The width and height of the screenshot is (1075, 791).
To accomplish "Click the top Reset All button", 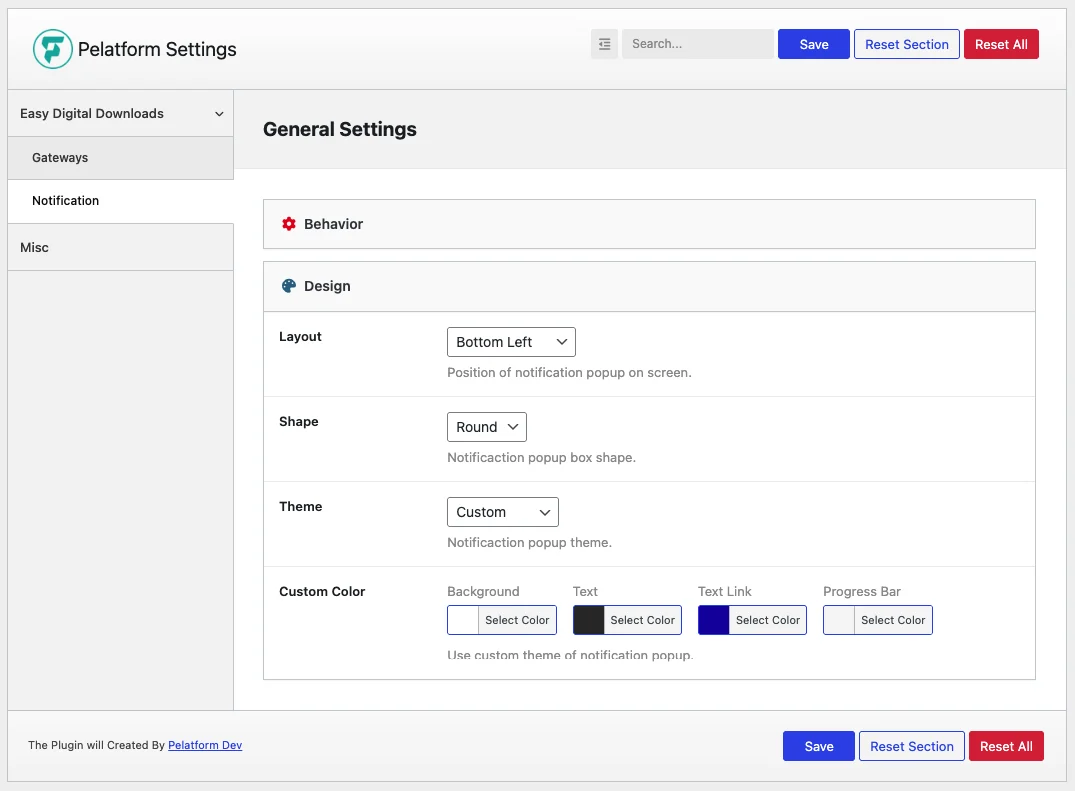I will tap(1001, 44).
